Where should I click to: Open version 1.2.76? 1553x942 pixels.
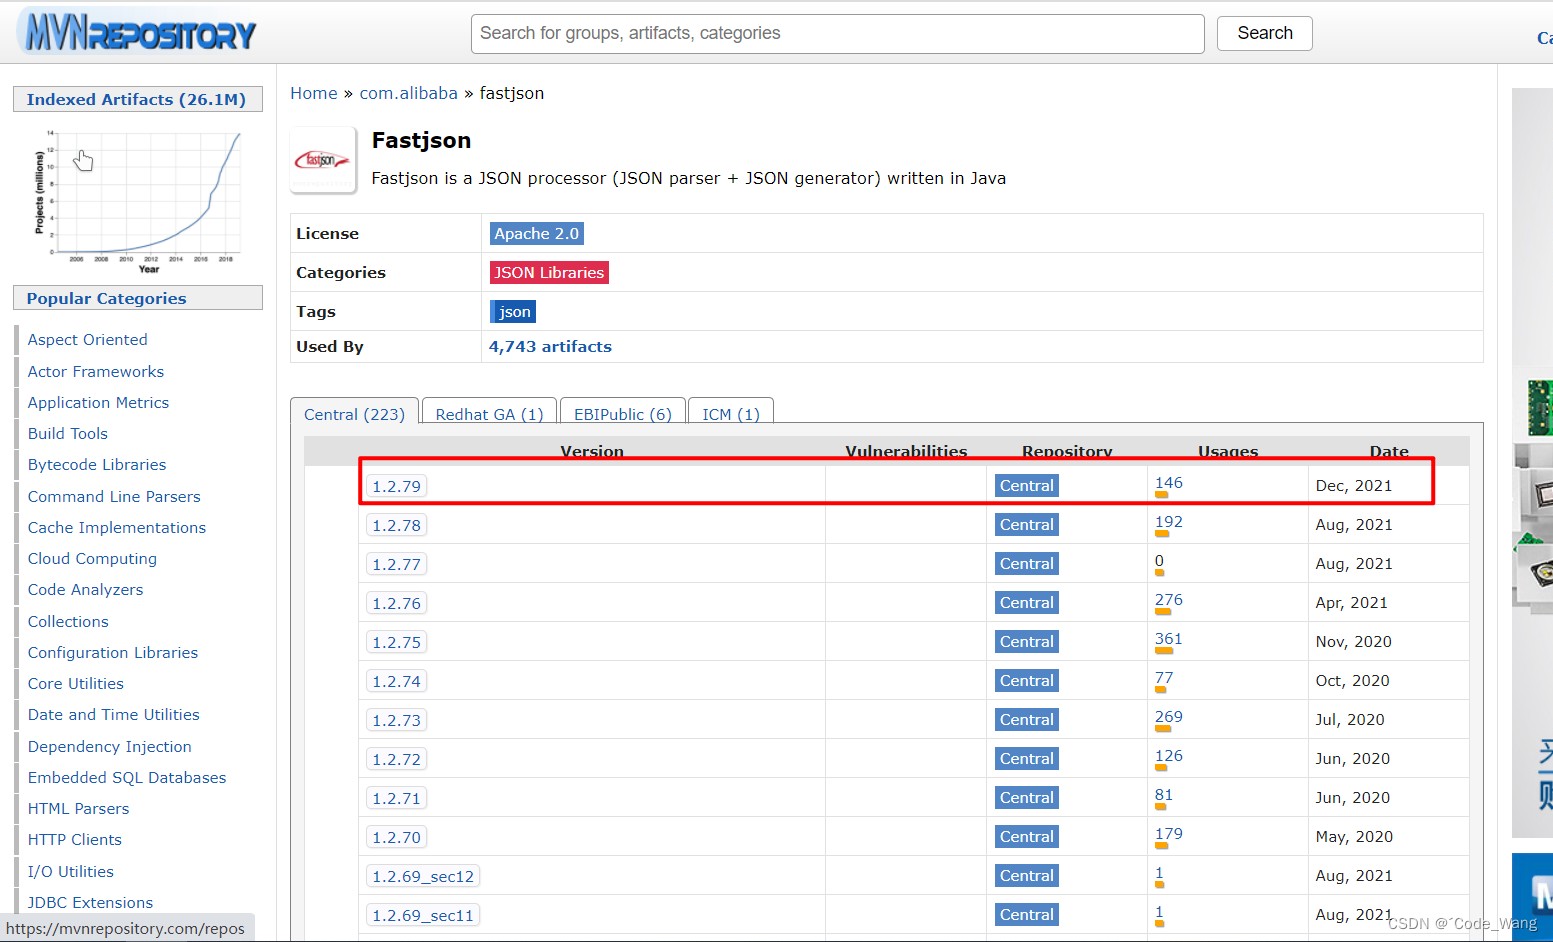coord(396,603)
